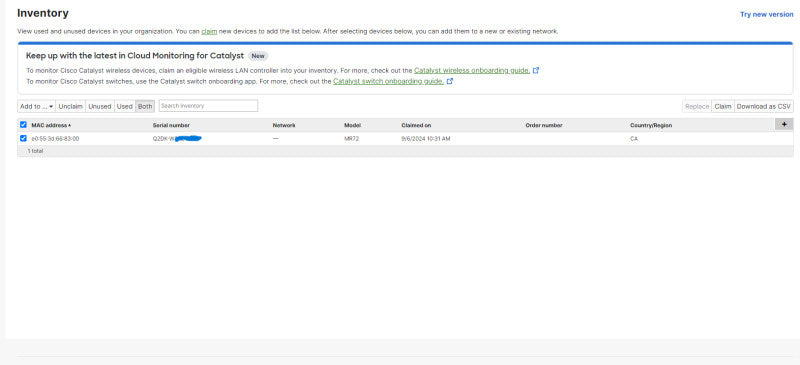
Task: Click Try new version link
Action: pyautogui.click(x=766, y=14)
